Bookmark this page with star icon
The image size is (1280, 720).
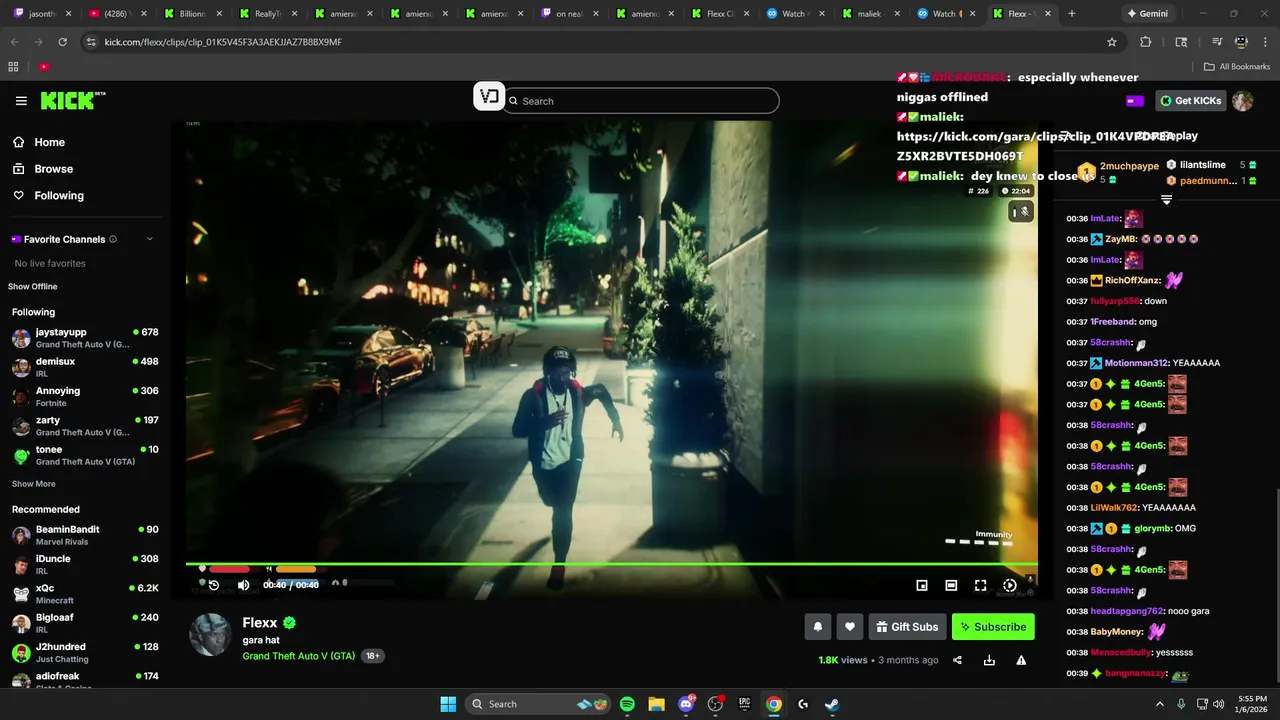1111,42
